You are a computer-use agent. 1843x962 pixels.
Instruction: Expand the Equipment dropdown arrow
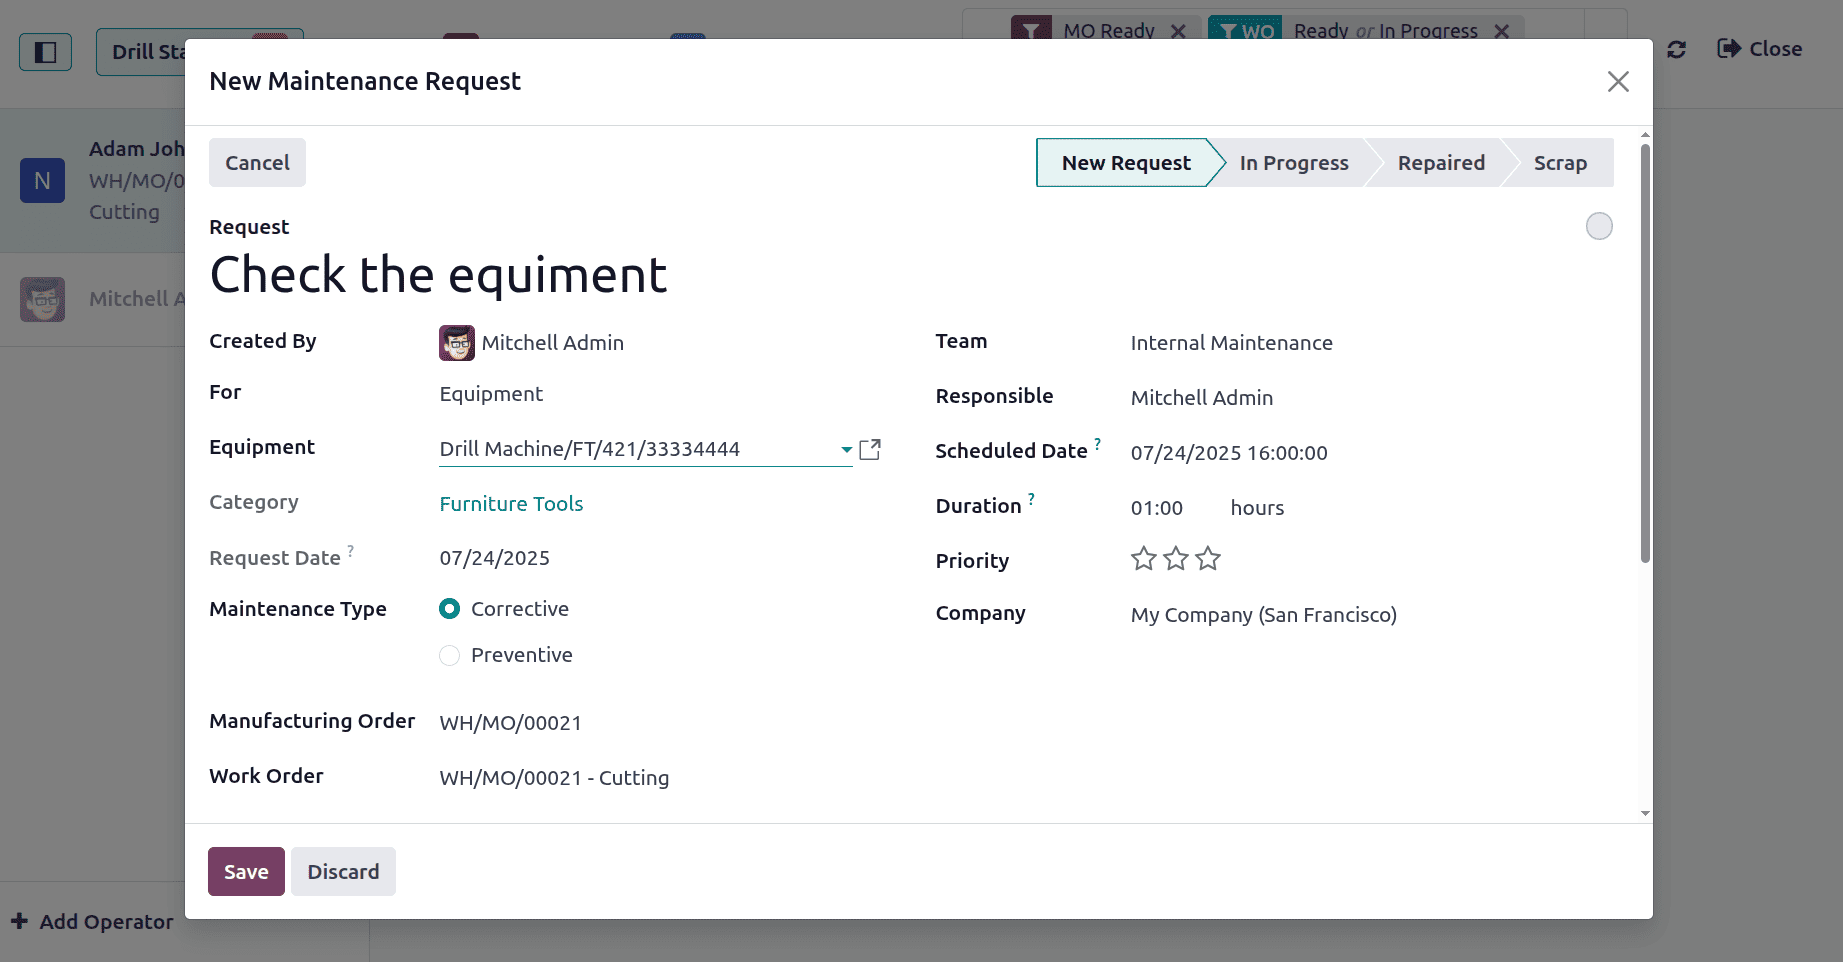846,450
